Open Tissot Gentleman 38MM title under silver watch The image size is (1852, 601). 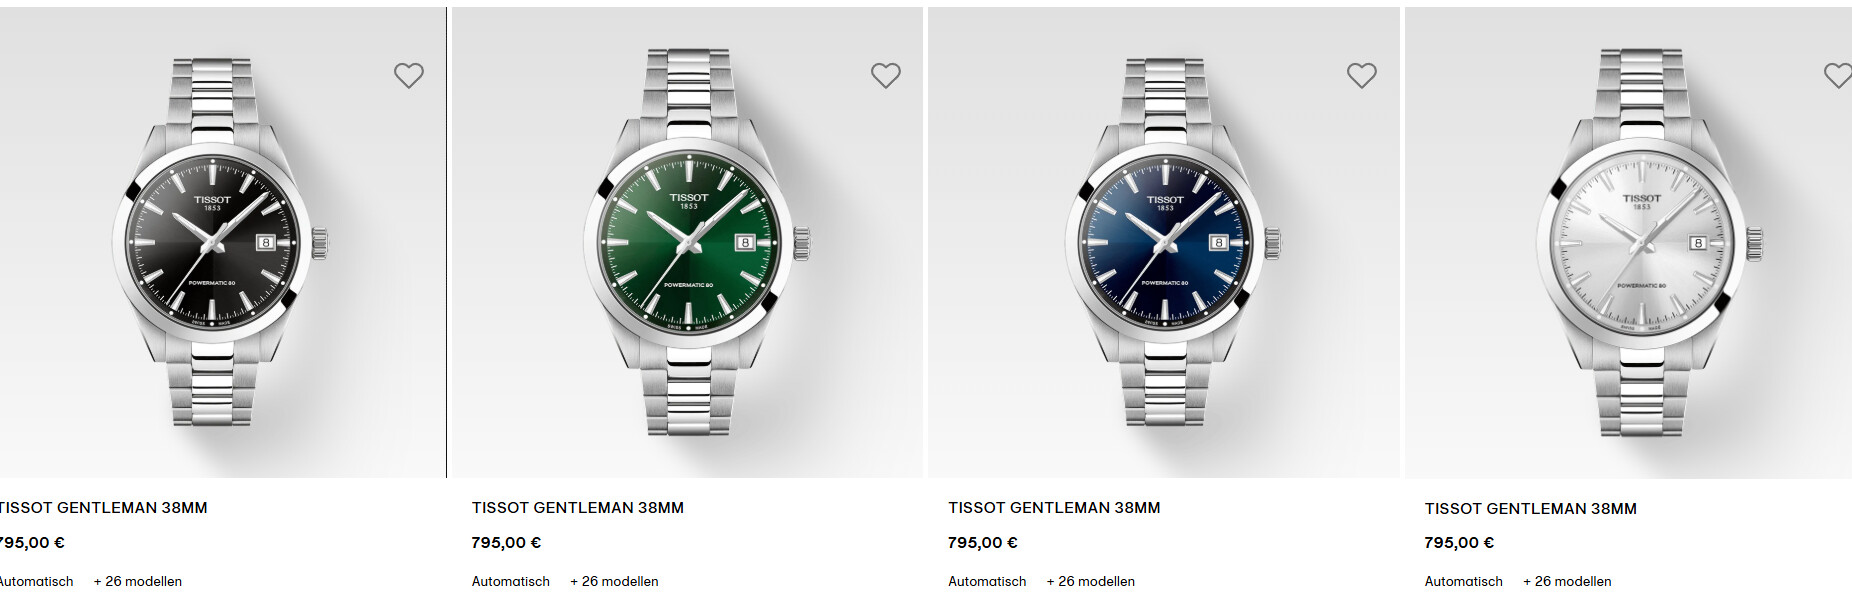click(1531, 509)
